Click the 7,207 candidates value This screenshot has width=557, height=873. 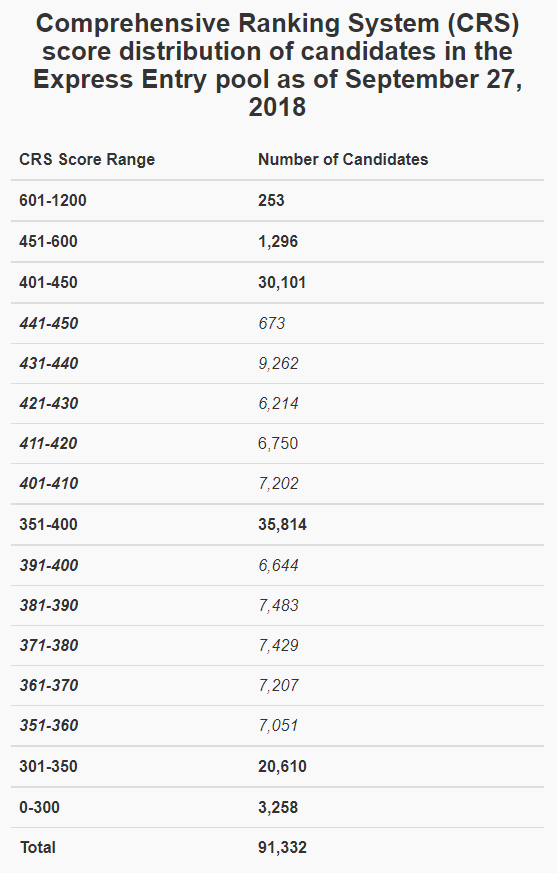278,685
